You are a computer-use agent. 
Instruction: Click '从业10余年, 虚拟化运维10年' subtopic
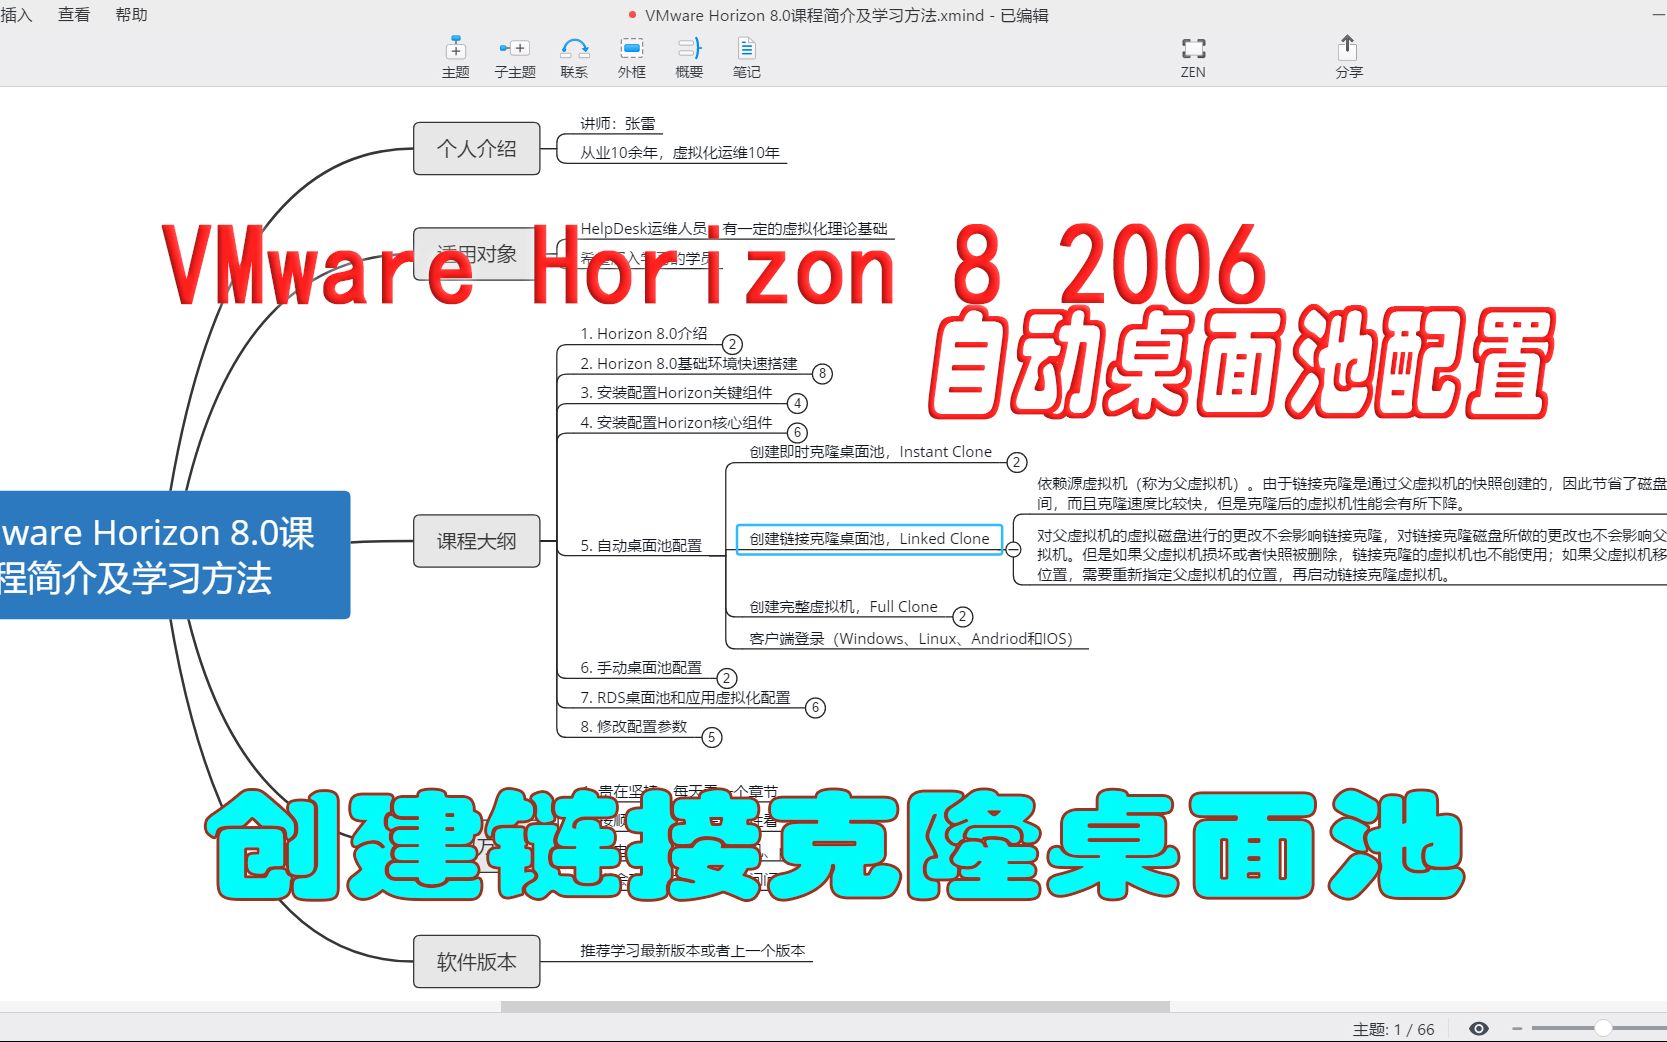click(680, 153)
